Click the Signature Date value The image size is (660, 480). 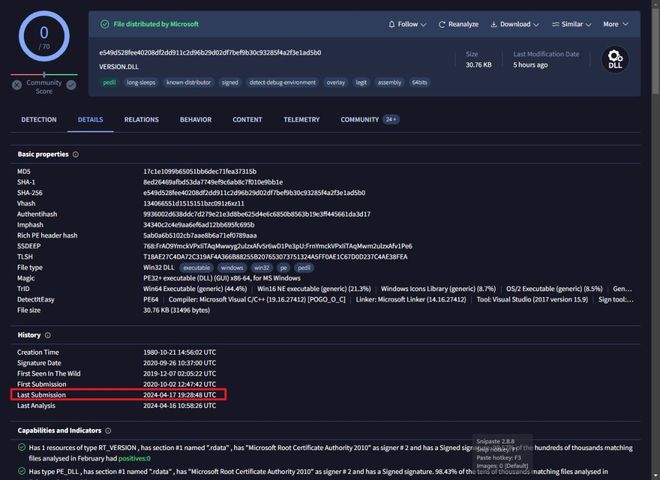[179, 363]
